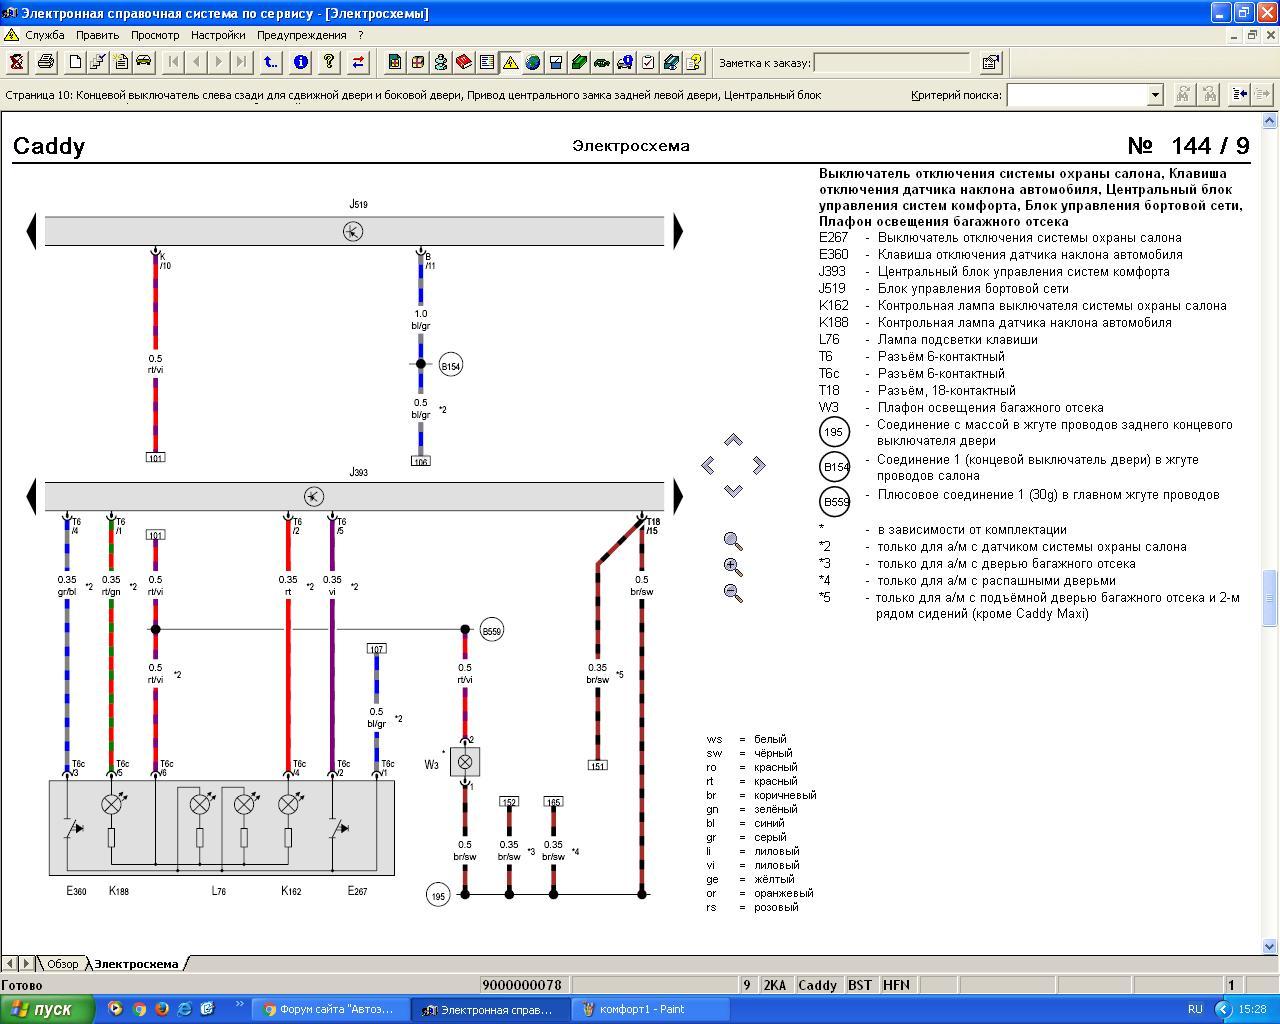Click the magnifier icon in the diagram
The height and width of the screenshot is (1024, 1280).
[733, 541]
